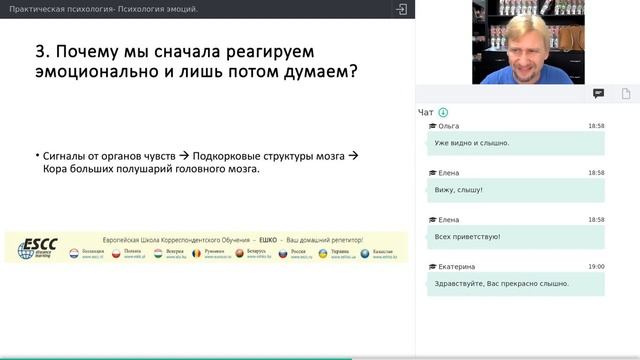Image resolution: width=640 pixels, height=360 pixels.
Task: Select Ольга's message 'Уже видно и слышно.'
Action: (516, 143)
